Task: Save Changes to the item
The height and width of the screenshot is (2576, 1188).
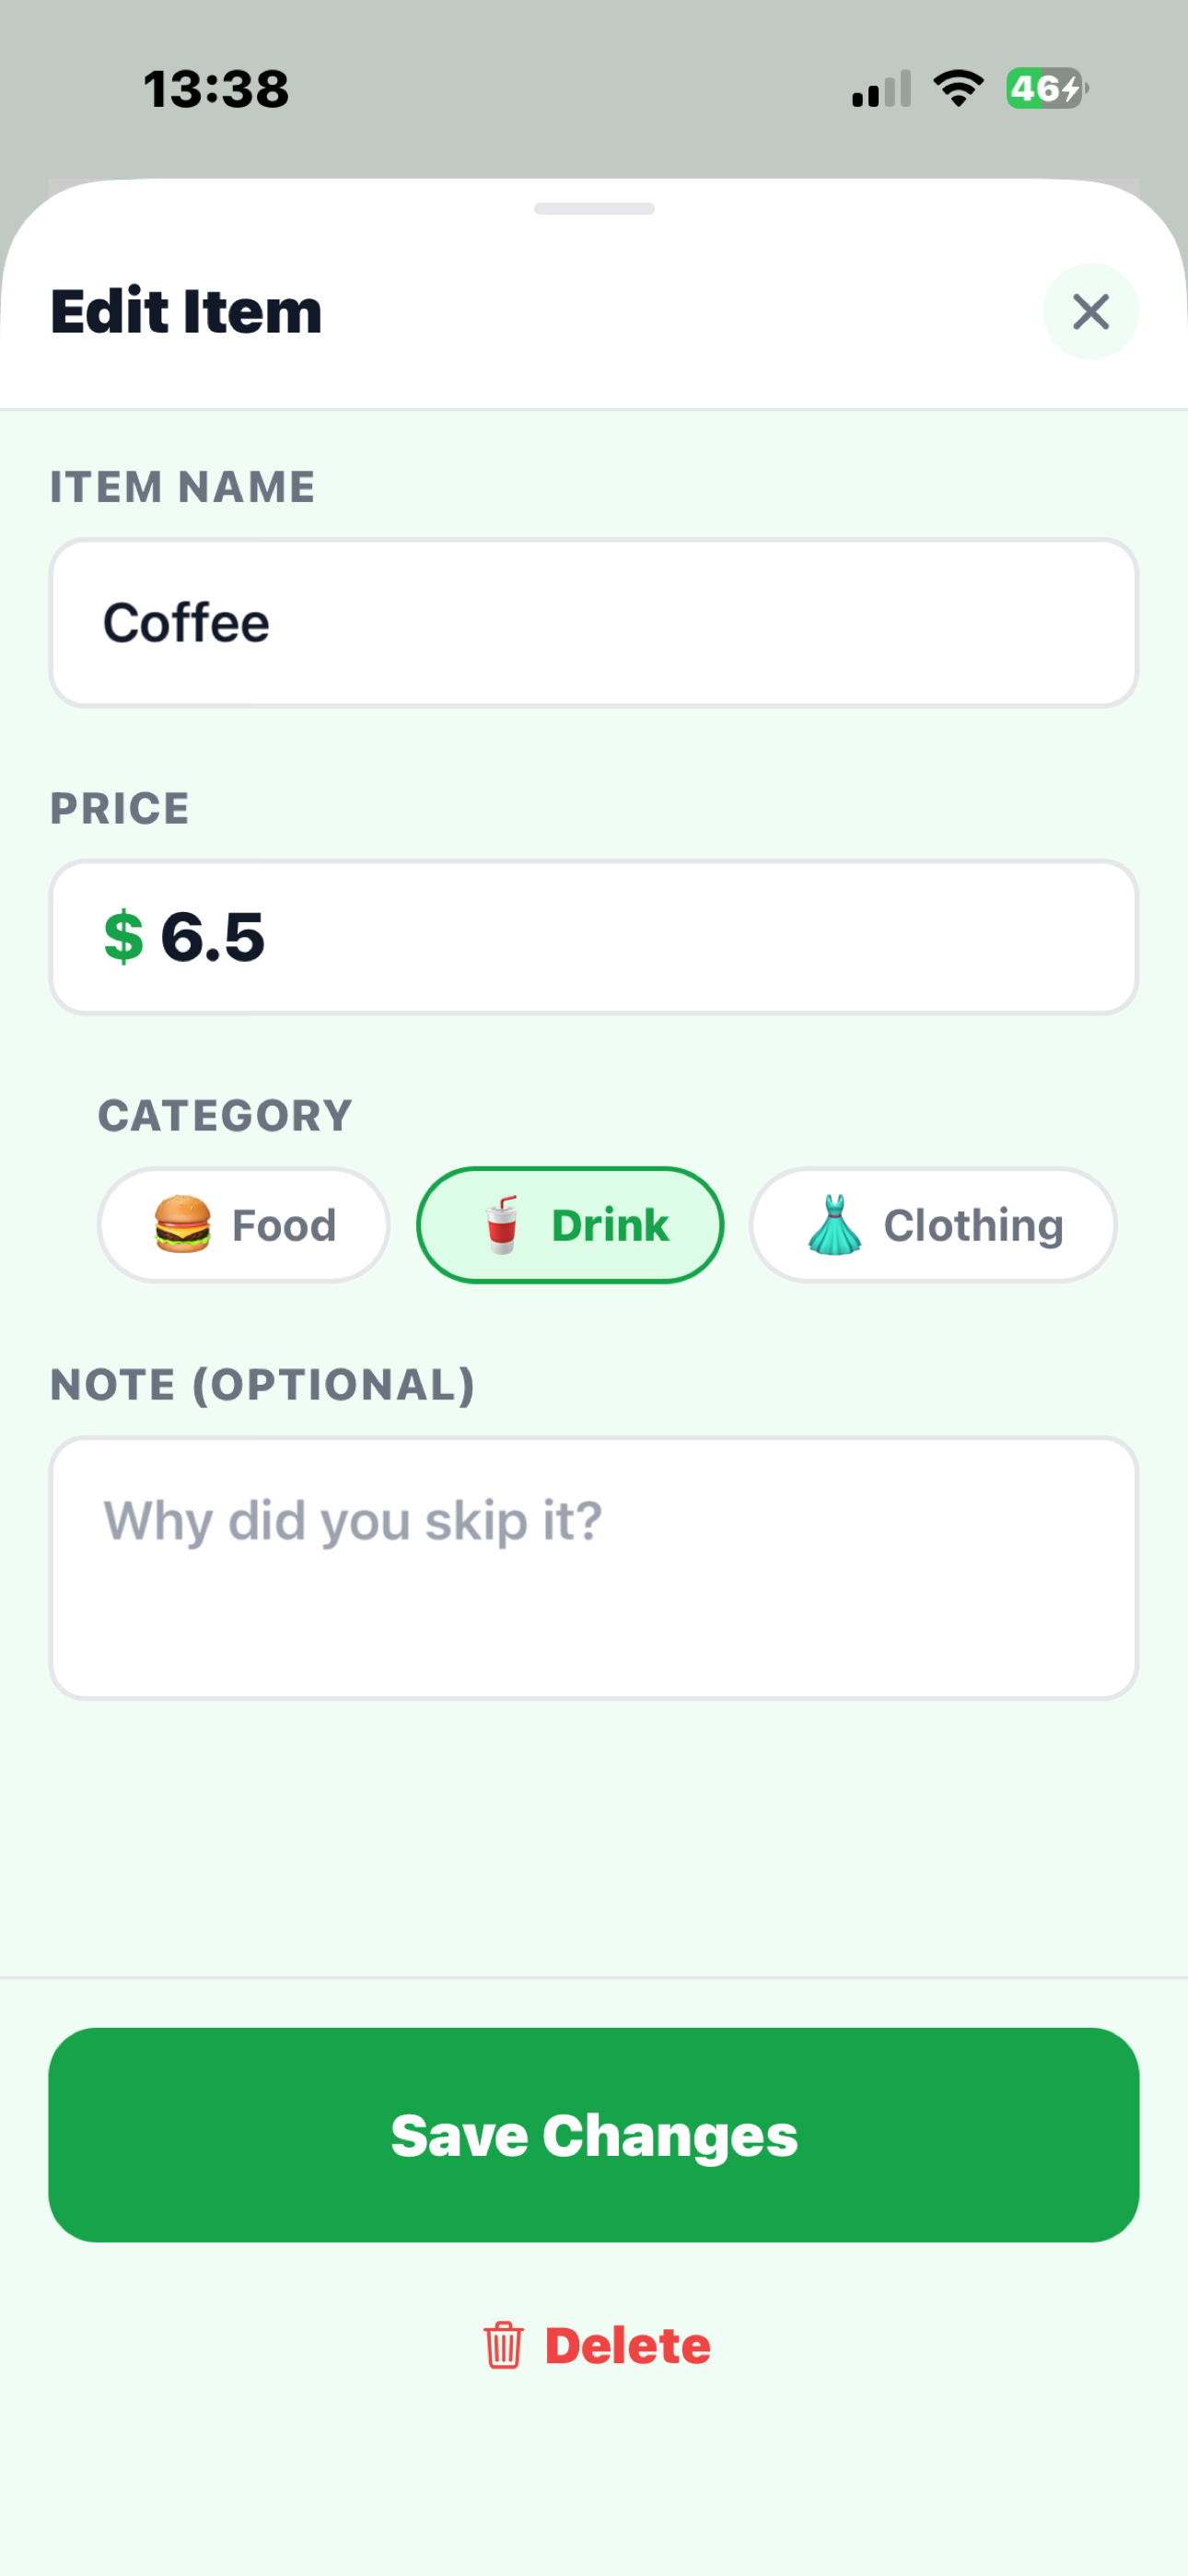Action: point(594,2135)
